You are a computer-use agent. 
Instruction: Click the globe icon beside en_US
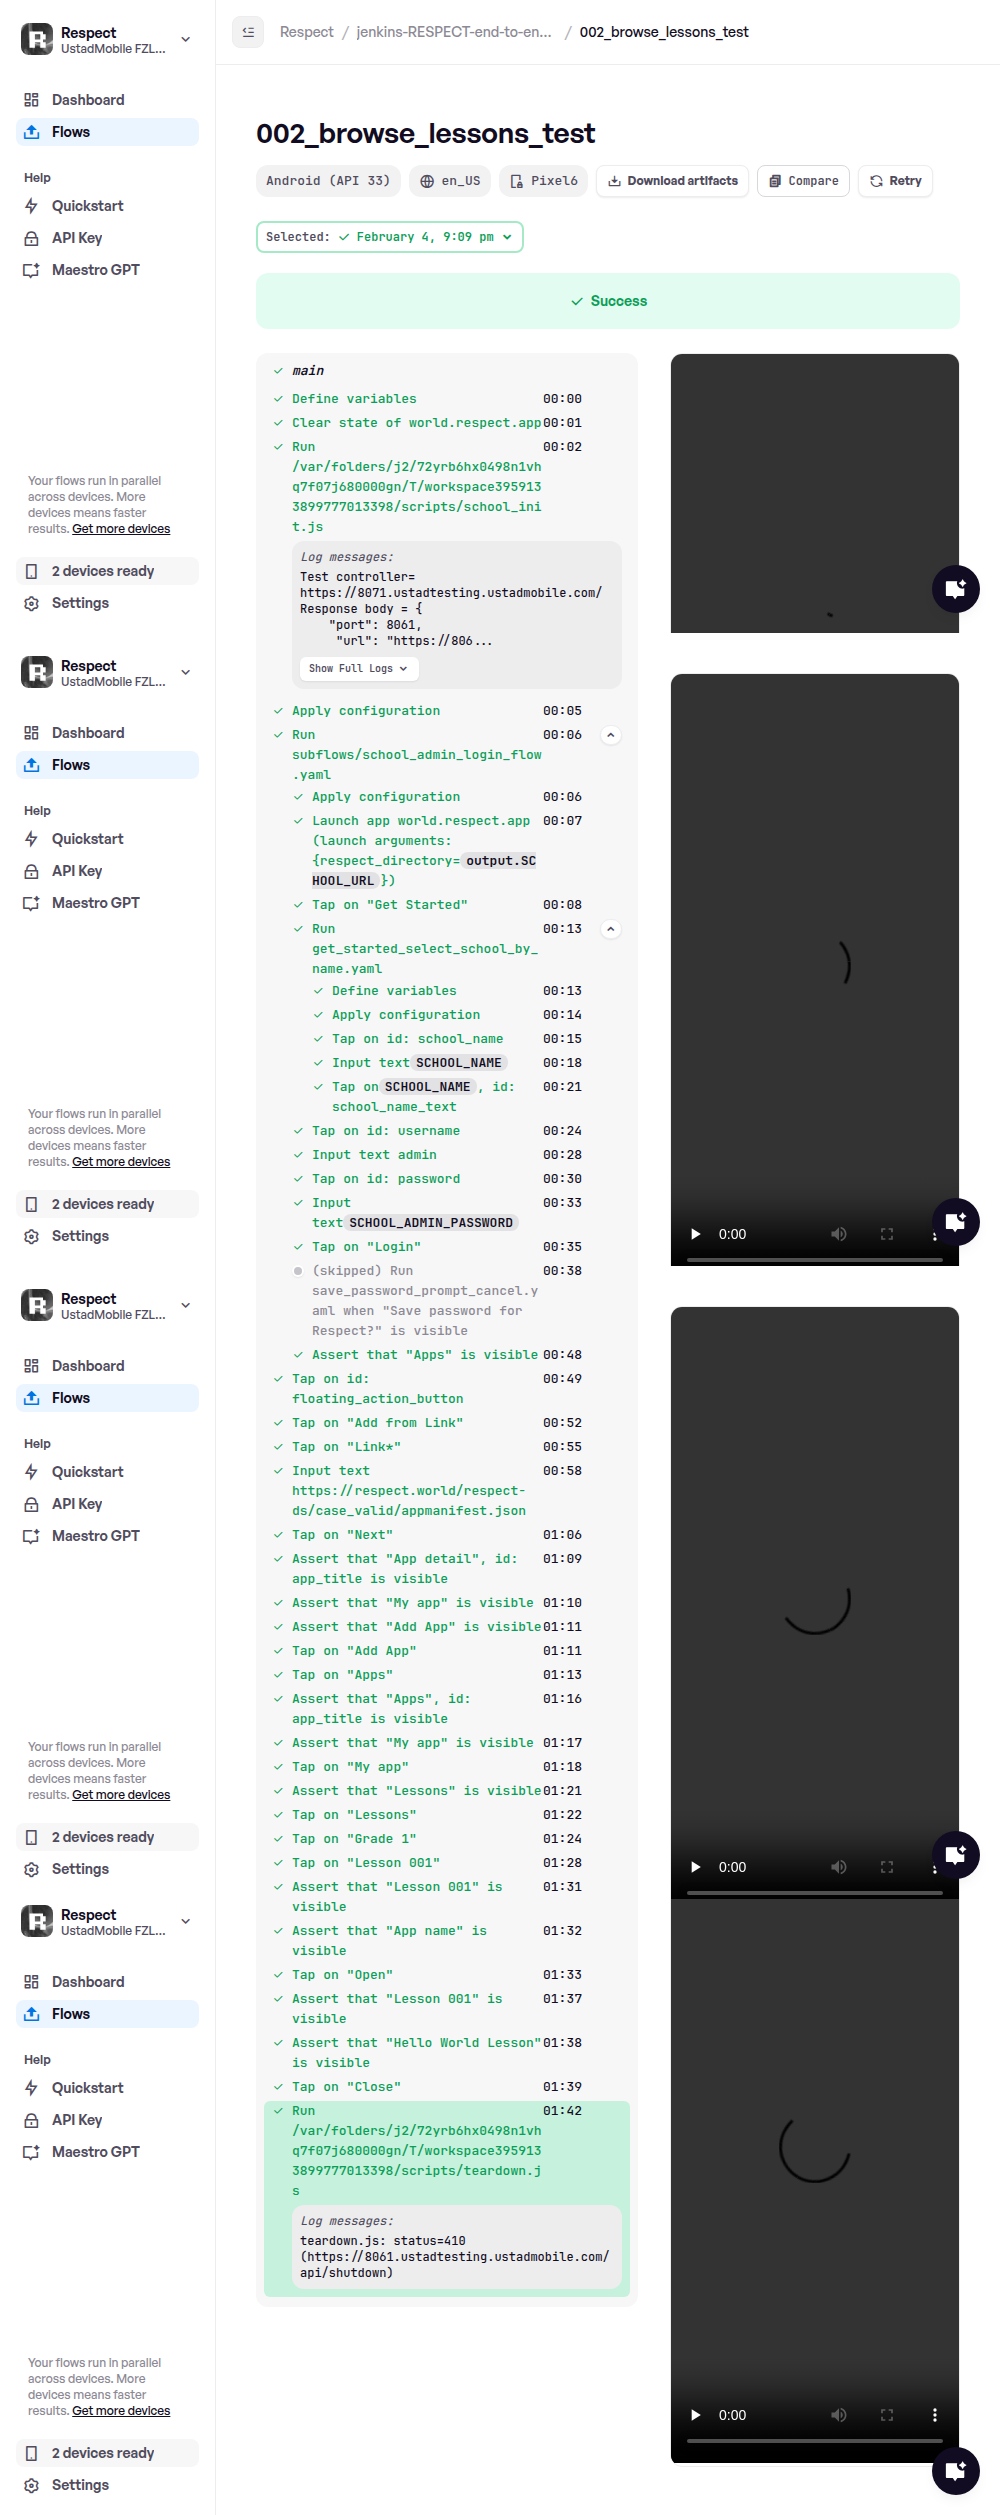(x=427, y=181)
